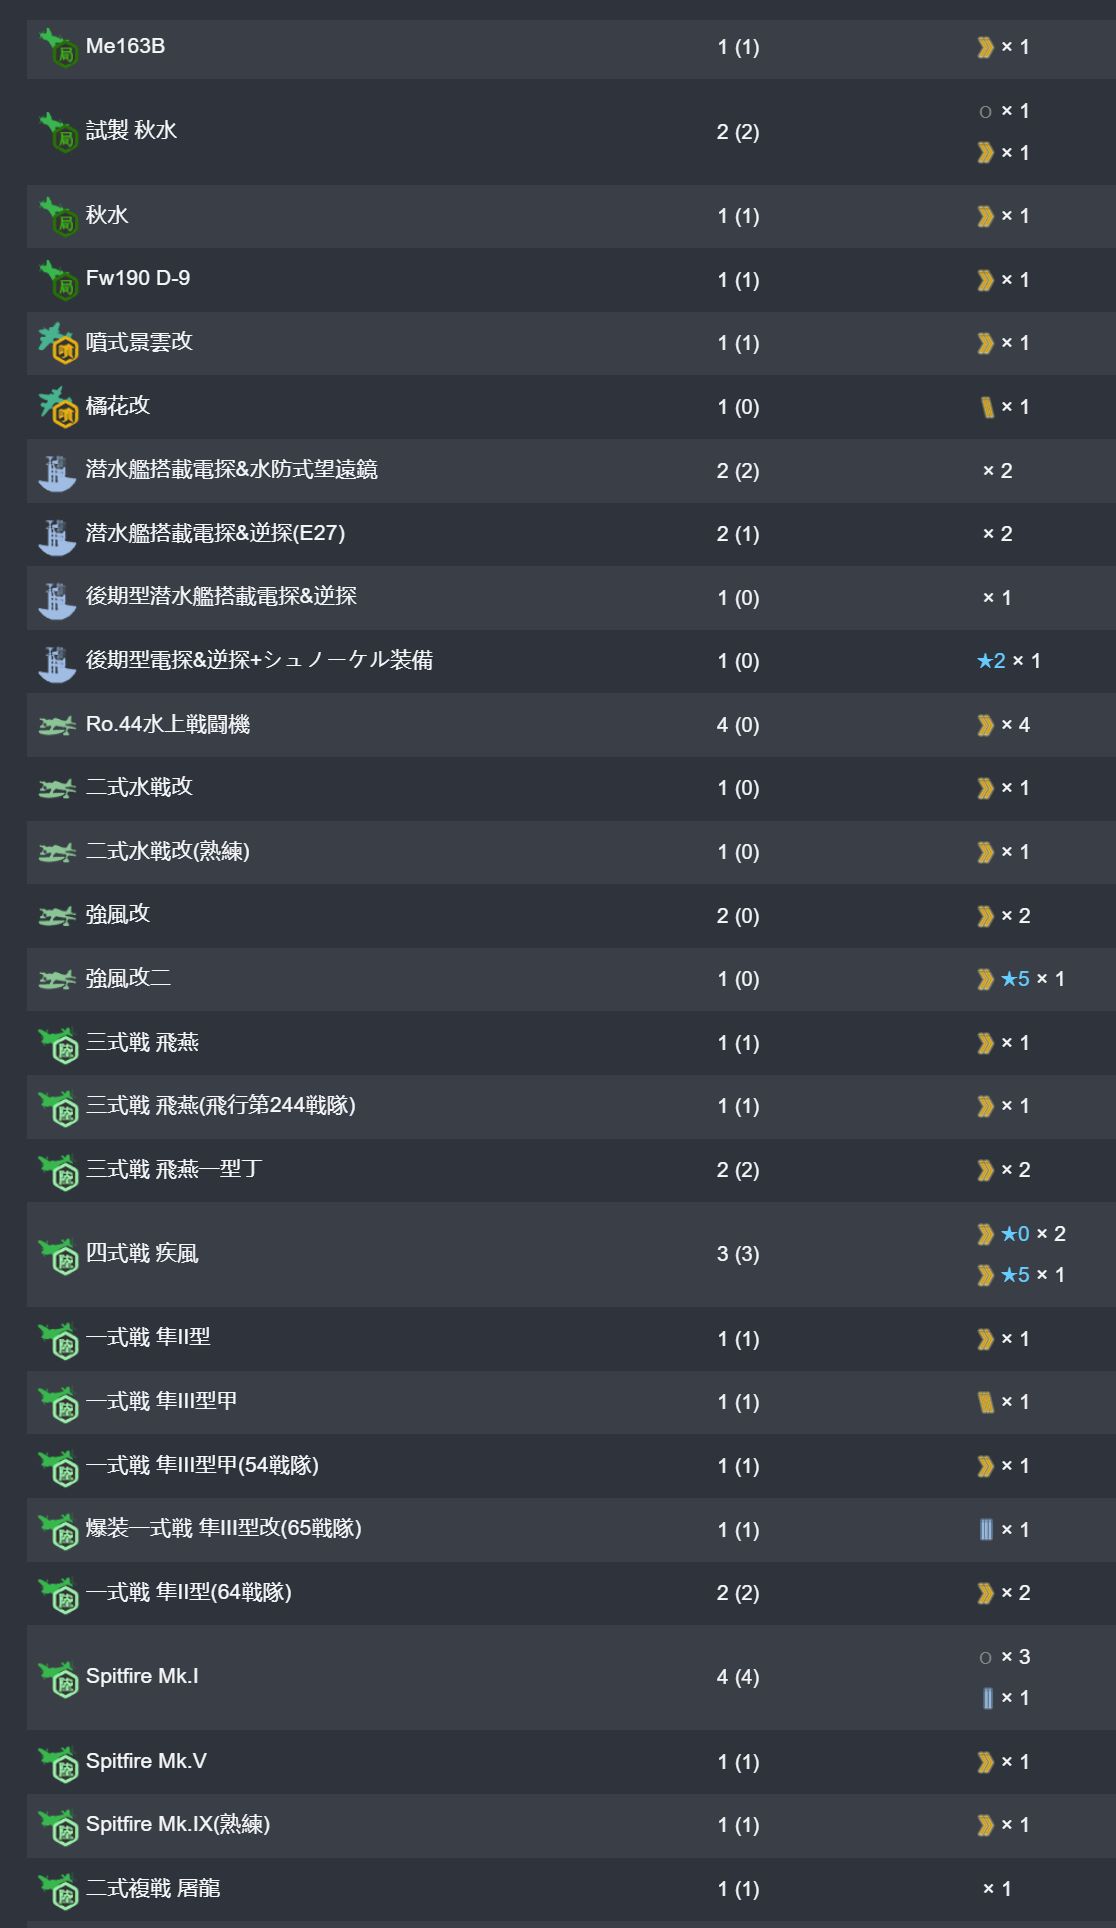
Task: Click land fighter icon beside 三式戦 飛燕
Action: pos(58,1044)
